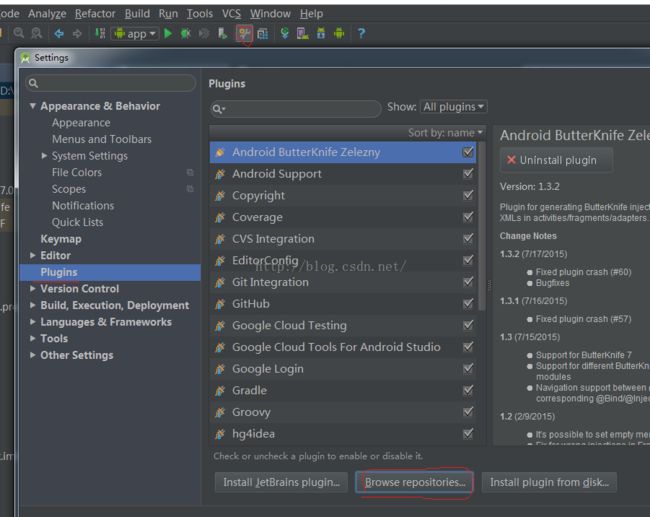Click the copy icon next to File Colors
The height and width of the screenshot is (517, 650).
[190, 172]
